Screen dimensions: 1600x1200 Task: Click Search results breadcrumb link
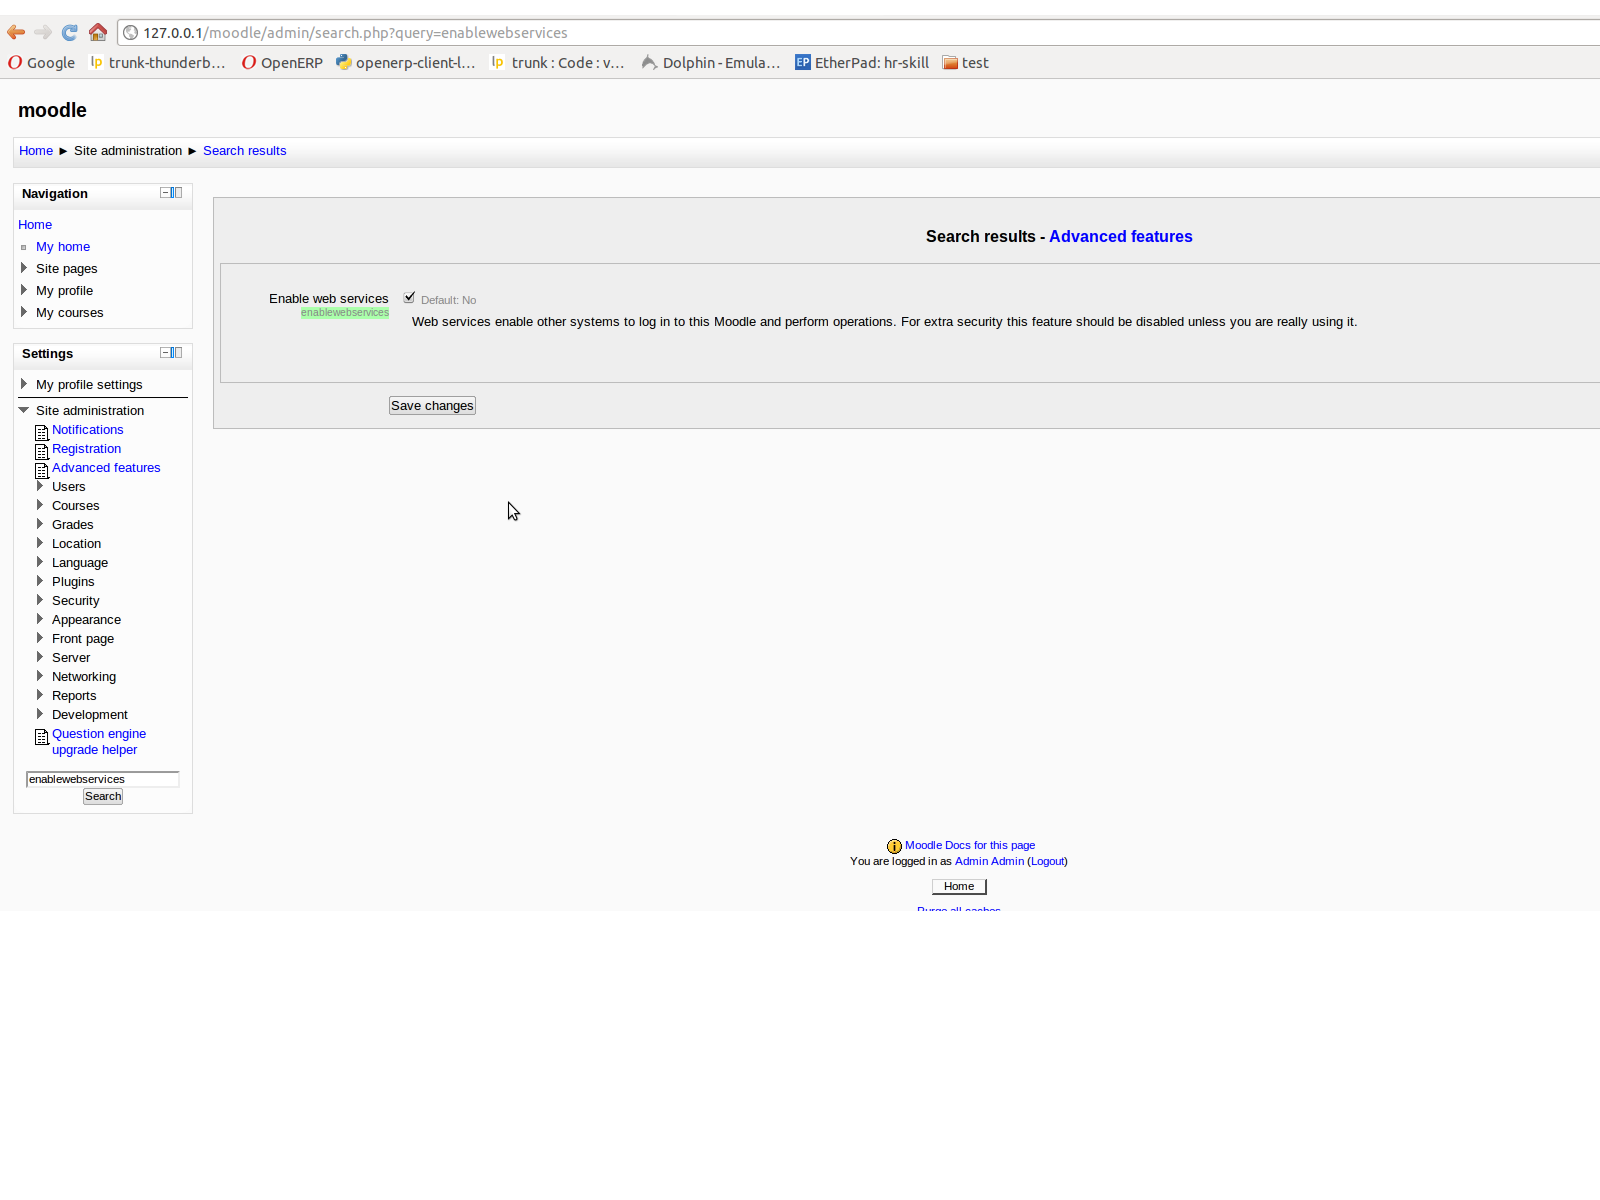[x=244, y=151]
